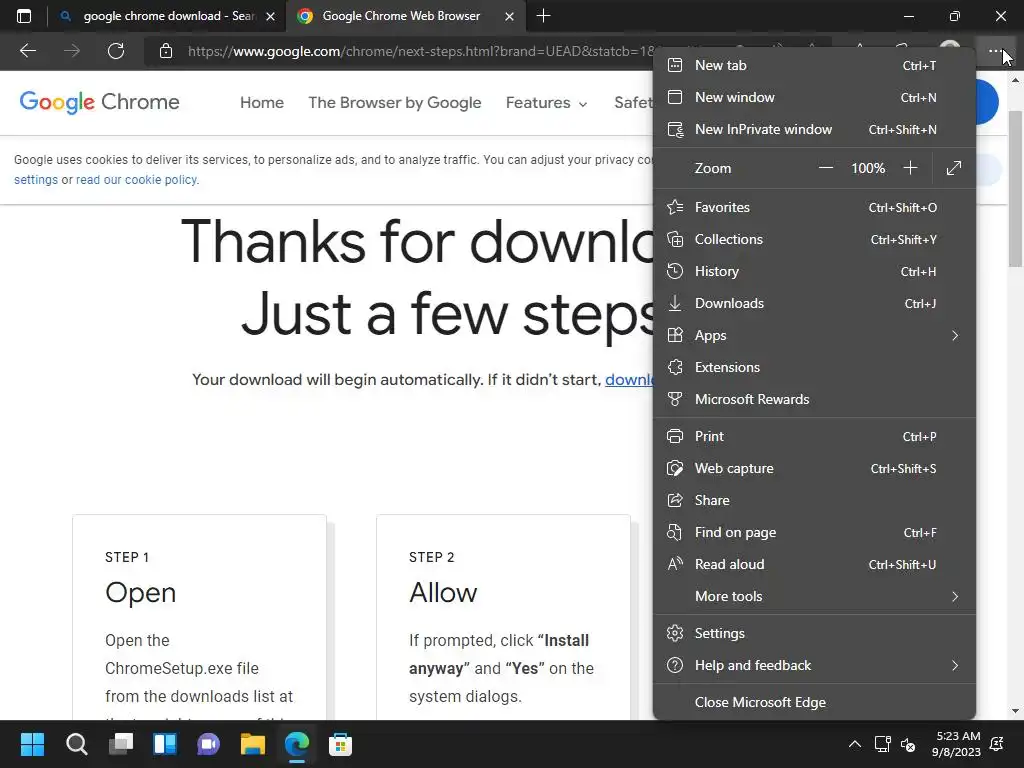Open taskbar clock and date

(x=957, y=744)
